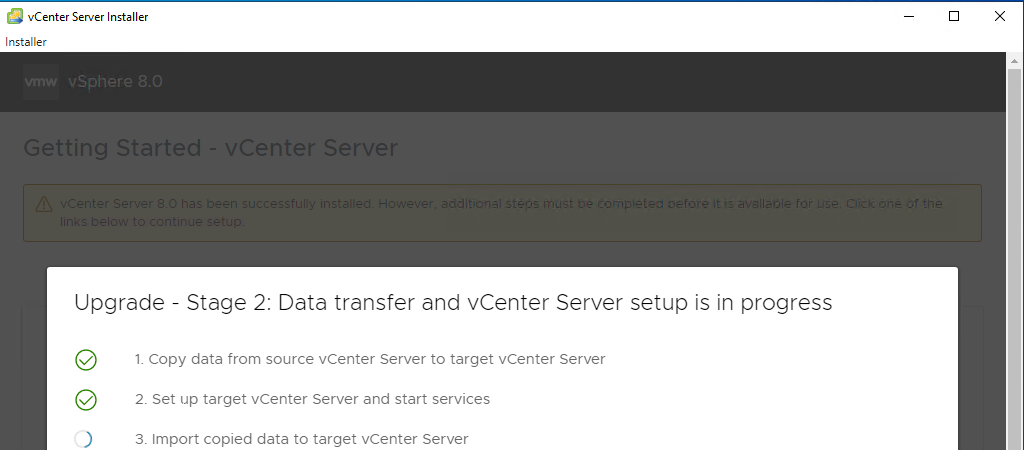Maximize the installer window
Viewport: 1024px width, 450px height.
point(954,16)
